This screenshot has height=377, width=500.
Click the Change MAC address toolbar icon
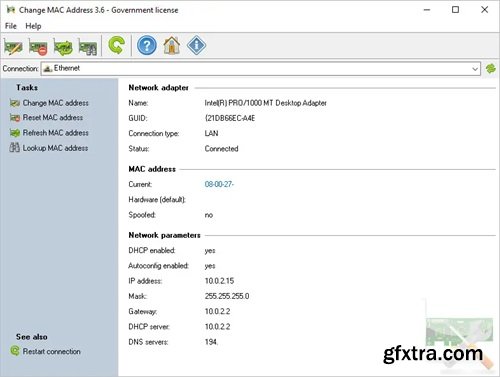pyautogui.click(x=13, y=46)
